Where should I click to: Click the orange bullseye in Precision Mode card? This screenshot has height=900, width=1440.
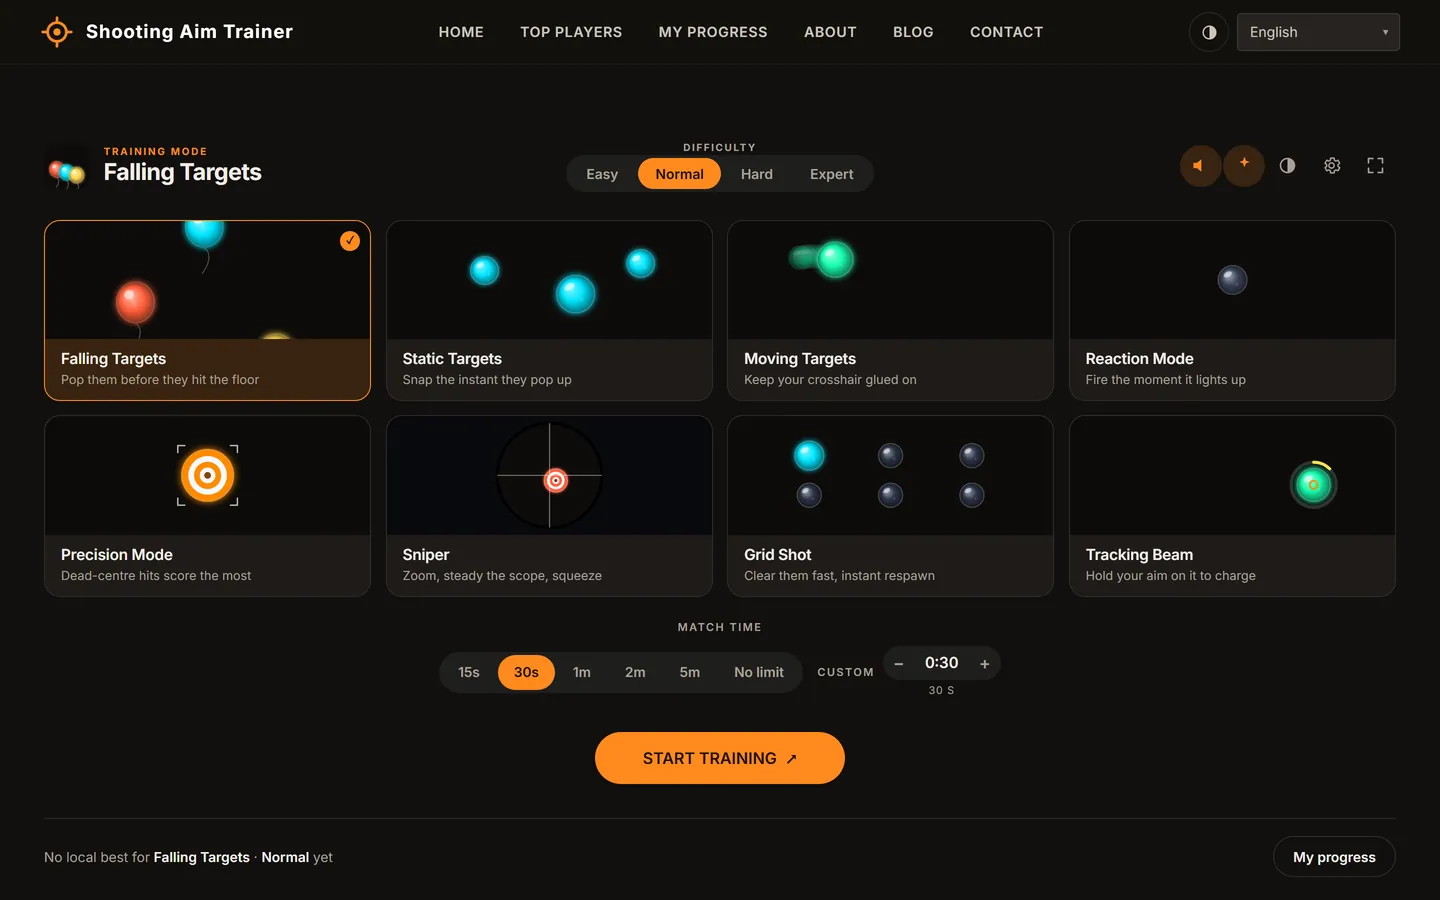coord(208,476)
